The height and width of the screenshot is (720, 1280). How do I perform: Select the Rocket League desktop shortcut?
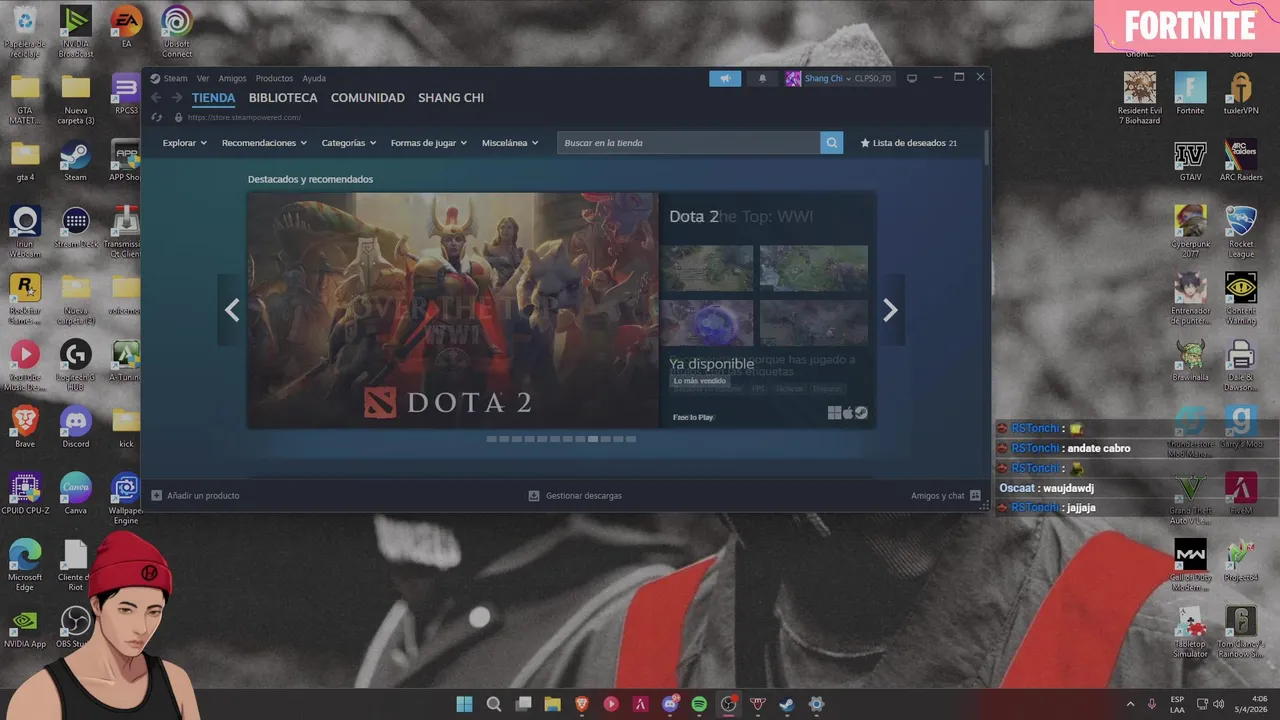[1241, 231]
